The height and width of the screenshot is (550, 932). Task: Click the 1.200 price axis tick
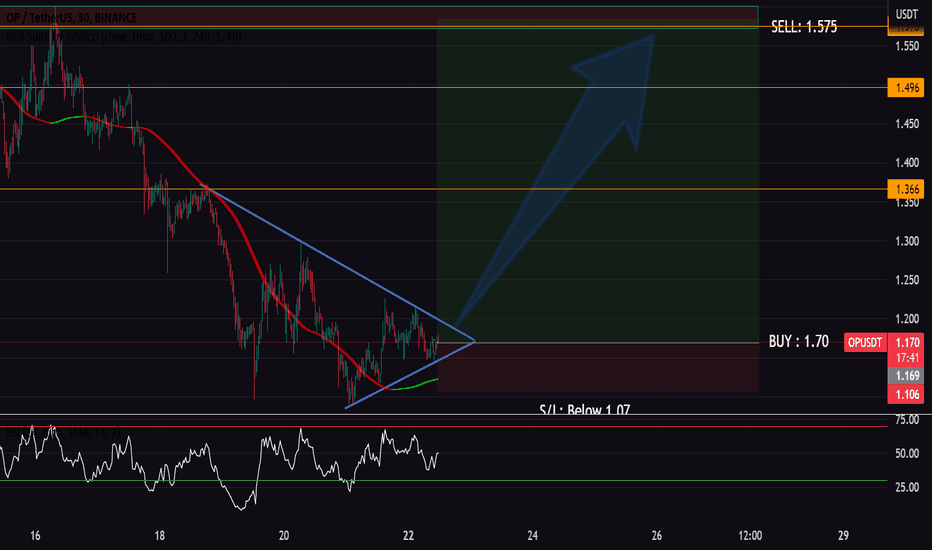coord(907,319)
